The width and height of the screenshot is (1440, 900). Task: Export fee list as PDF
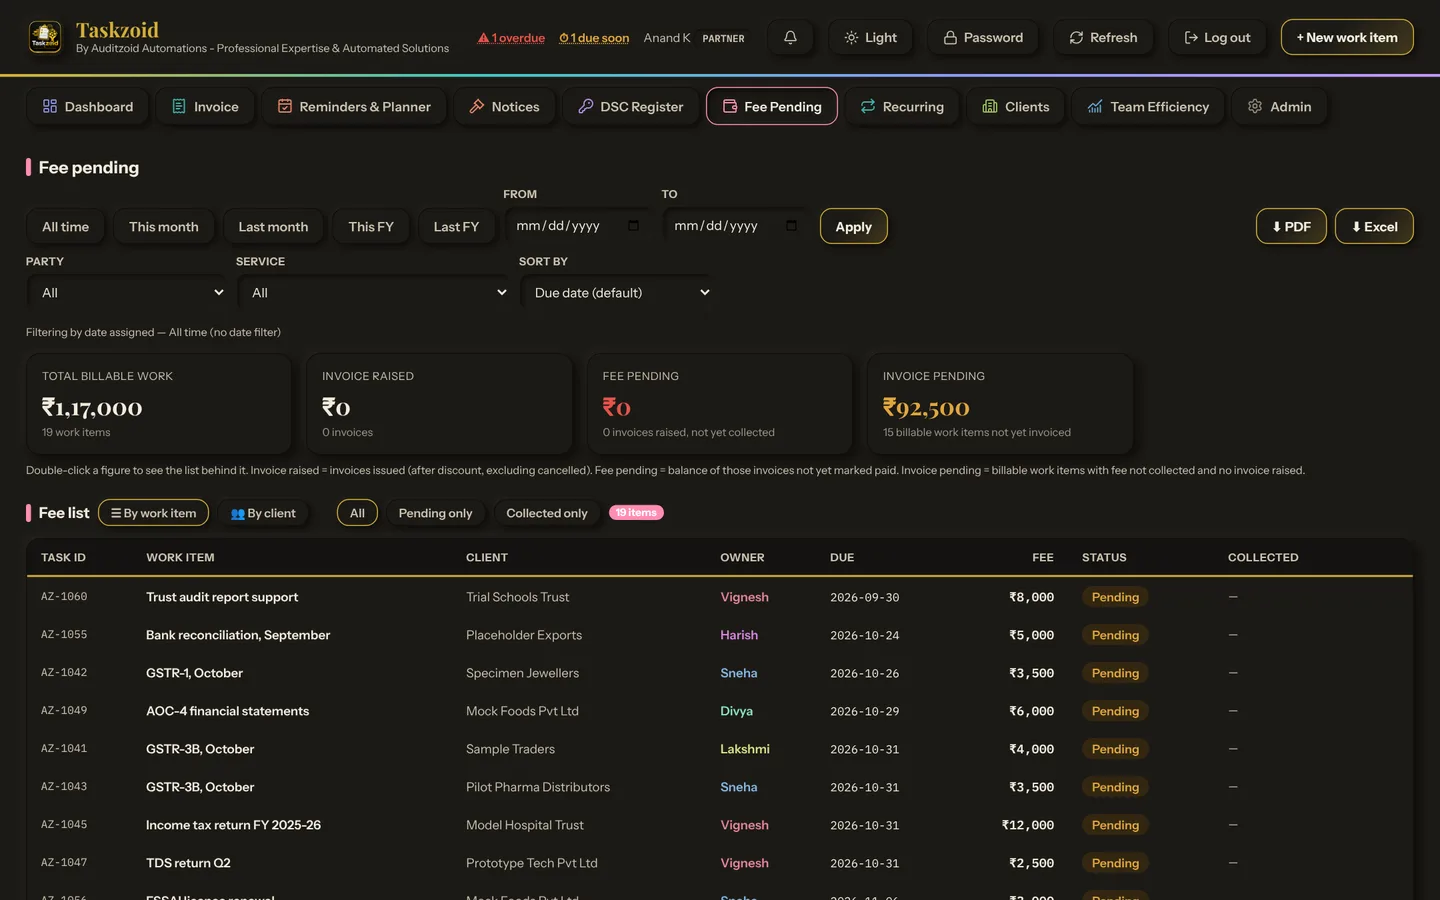(1291, 226)
